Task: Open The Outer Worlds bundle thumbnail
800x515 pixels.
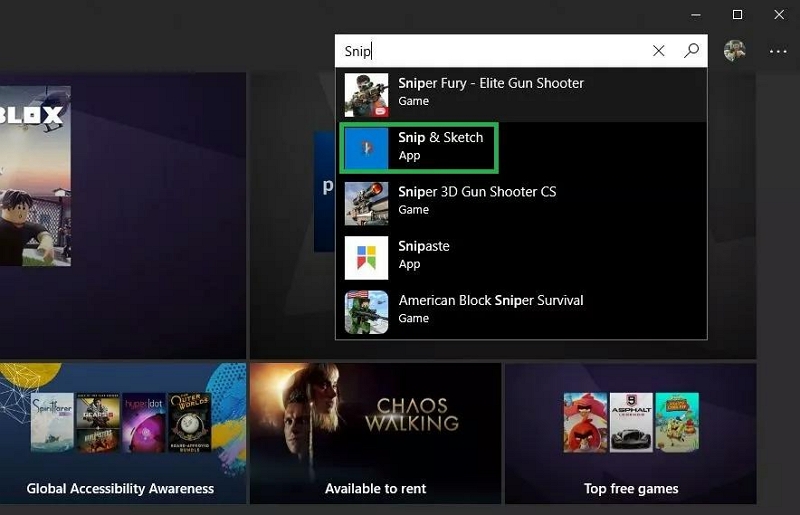Action: pos(189,422)
